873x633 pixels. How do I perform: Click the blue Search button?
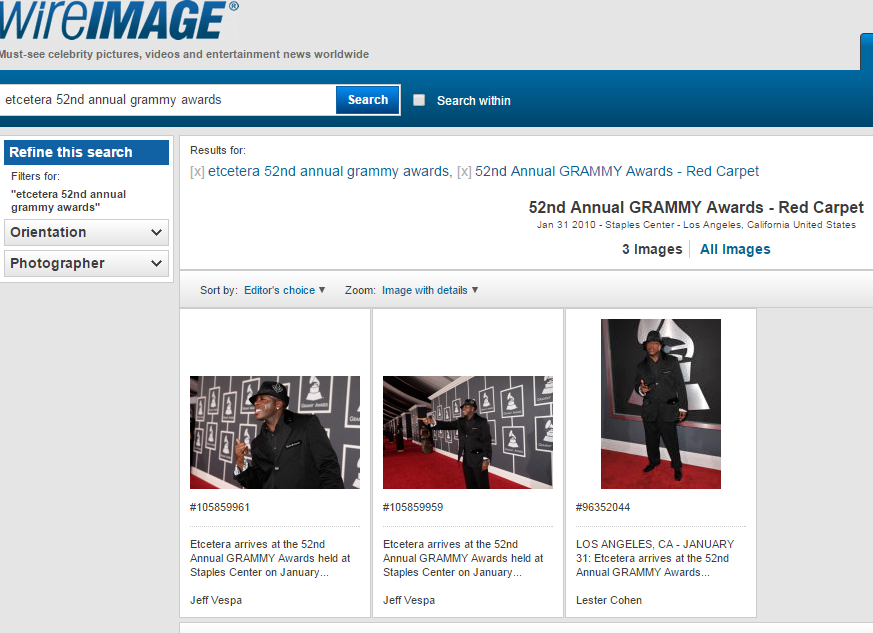pos(367,100)
